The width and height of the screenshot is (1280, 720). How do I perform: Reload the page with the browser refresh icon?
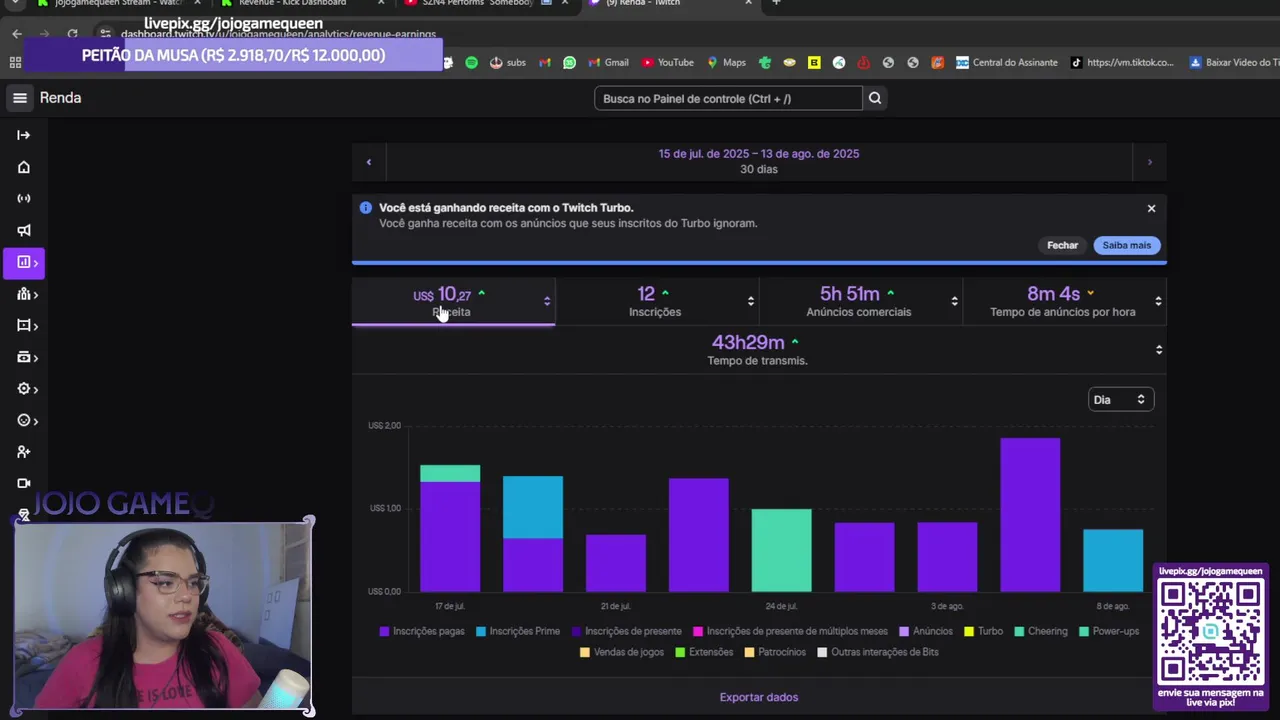(72, 33)
